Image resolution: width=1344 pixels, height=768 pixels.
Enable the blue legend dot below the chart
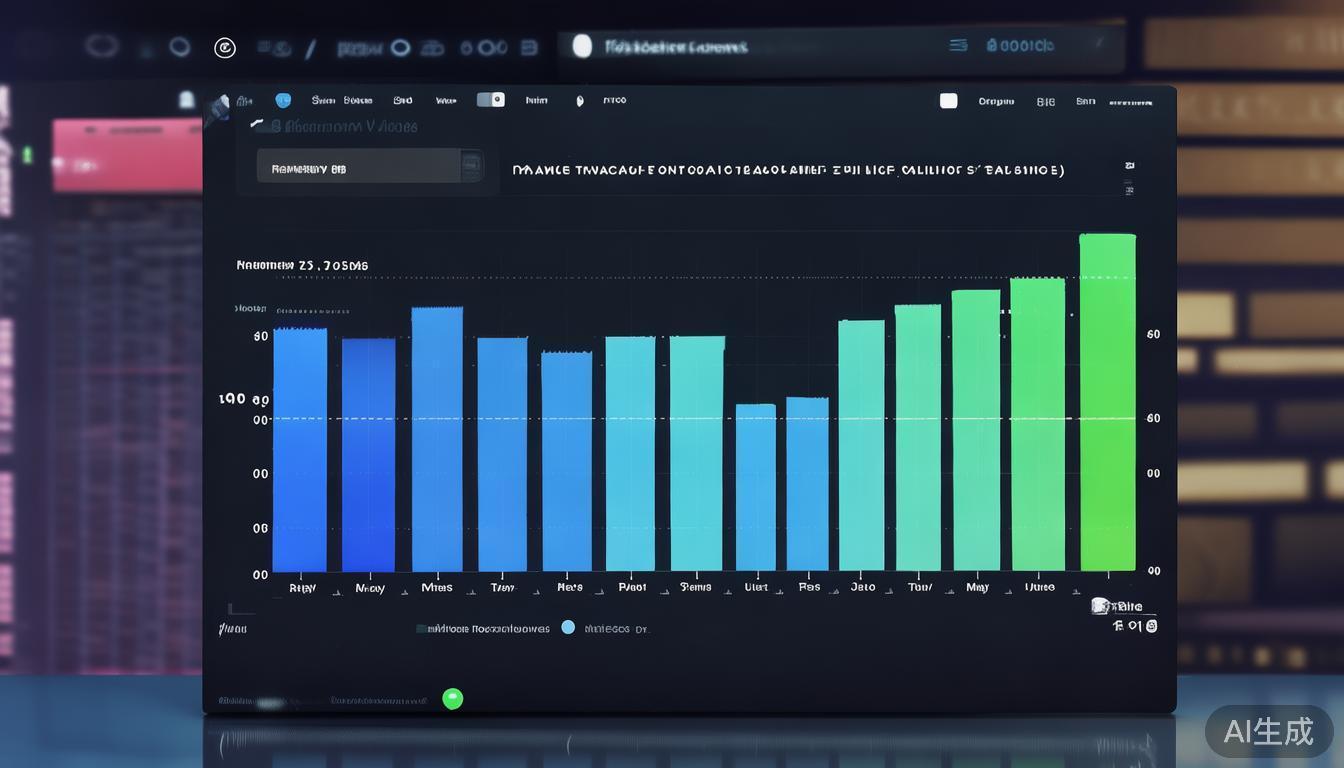(x=567, y=628)
